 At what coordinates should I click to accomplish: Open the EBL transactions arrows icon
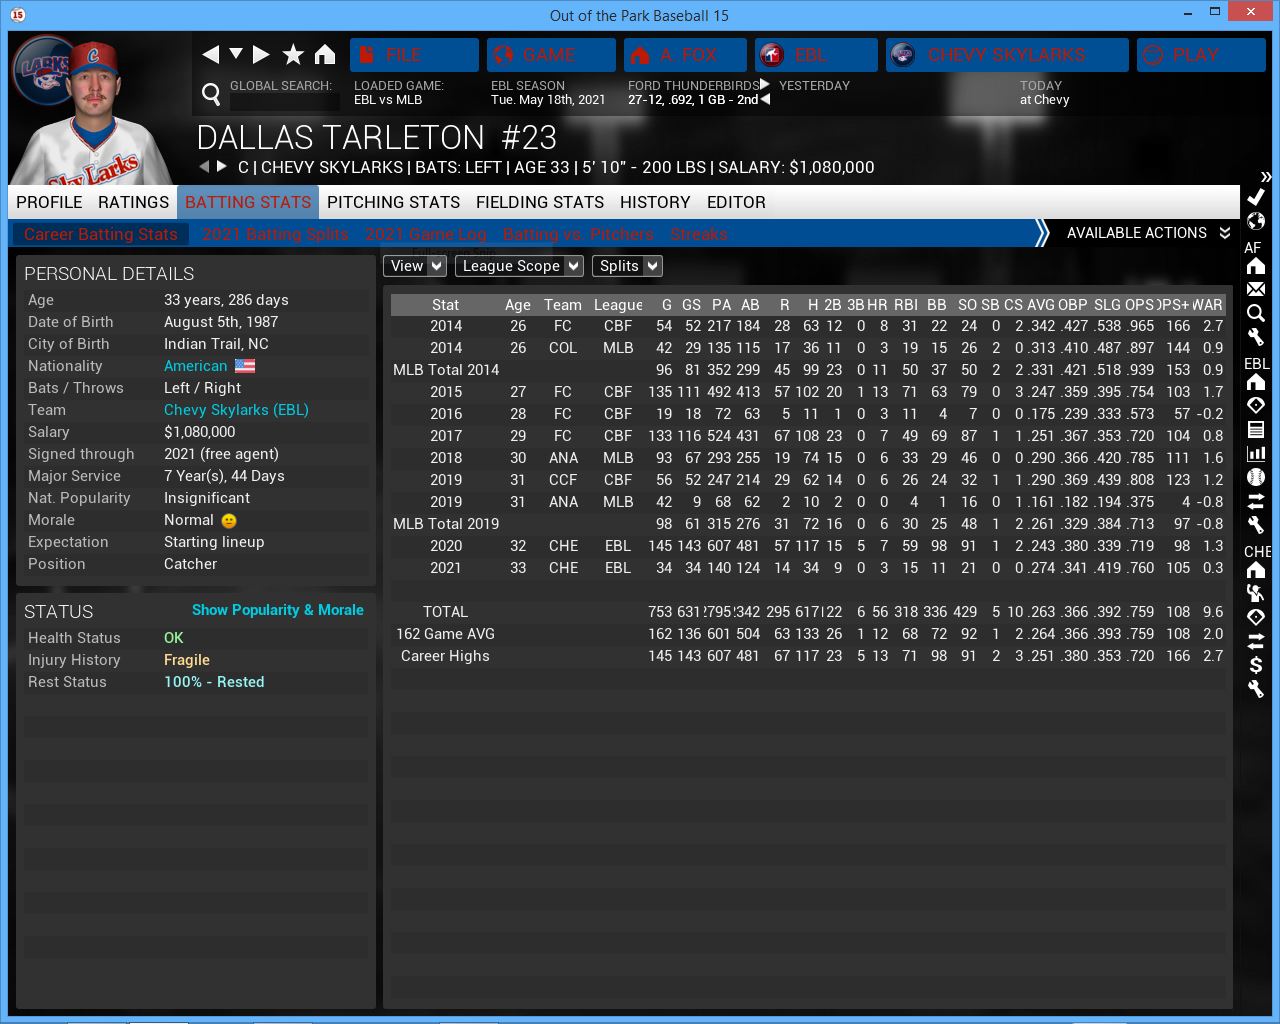coord(1256,501)
